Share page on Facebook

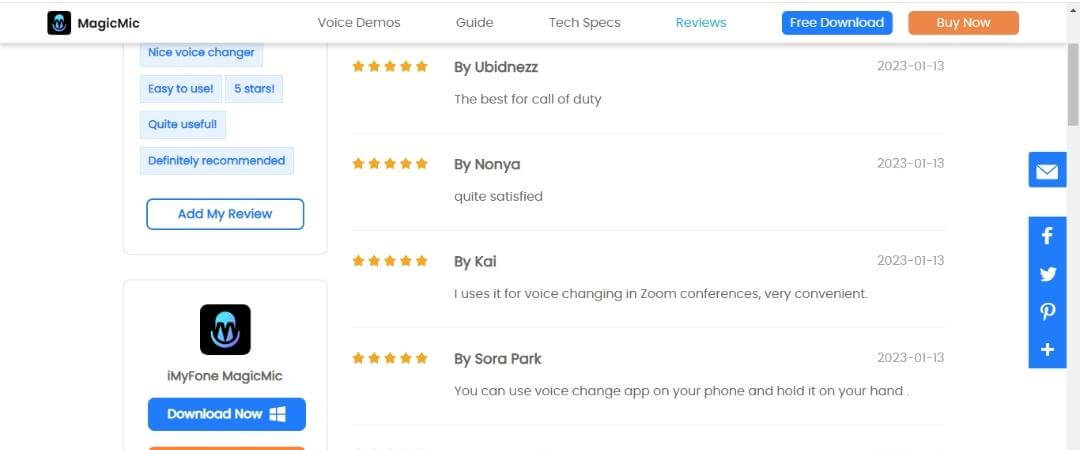(x=1047, y=236)
